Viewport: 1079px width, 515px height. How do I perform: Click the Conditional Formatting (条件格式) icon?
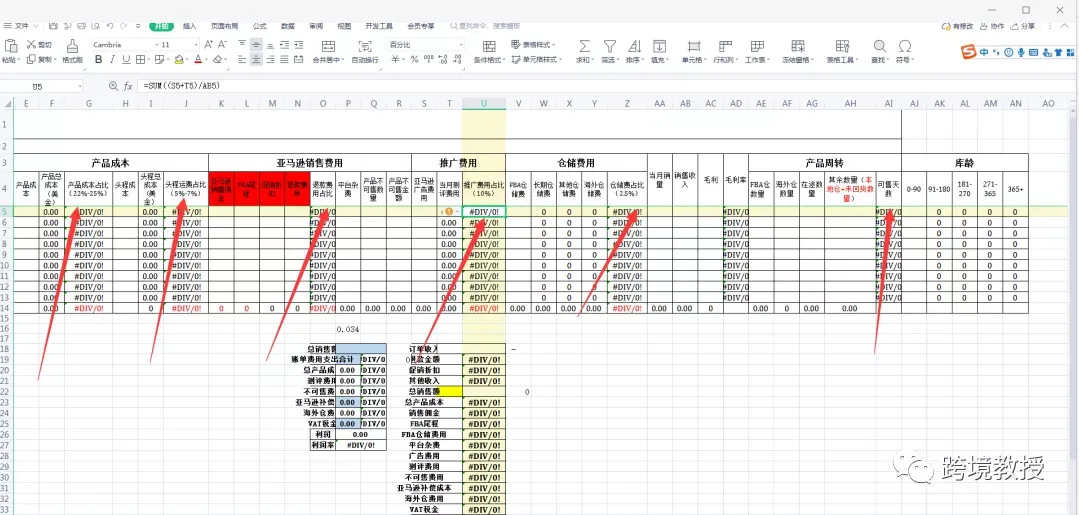click(489, 46)
